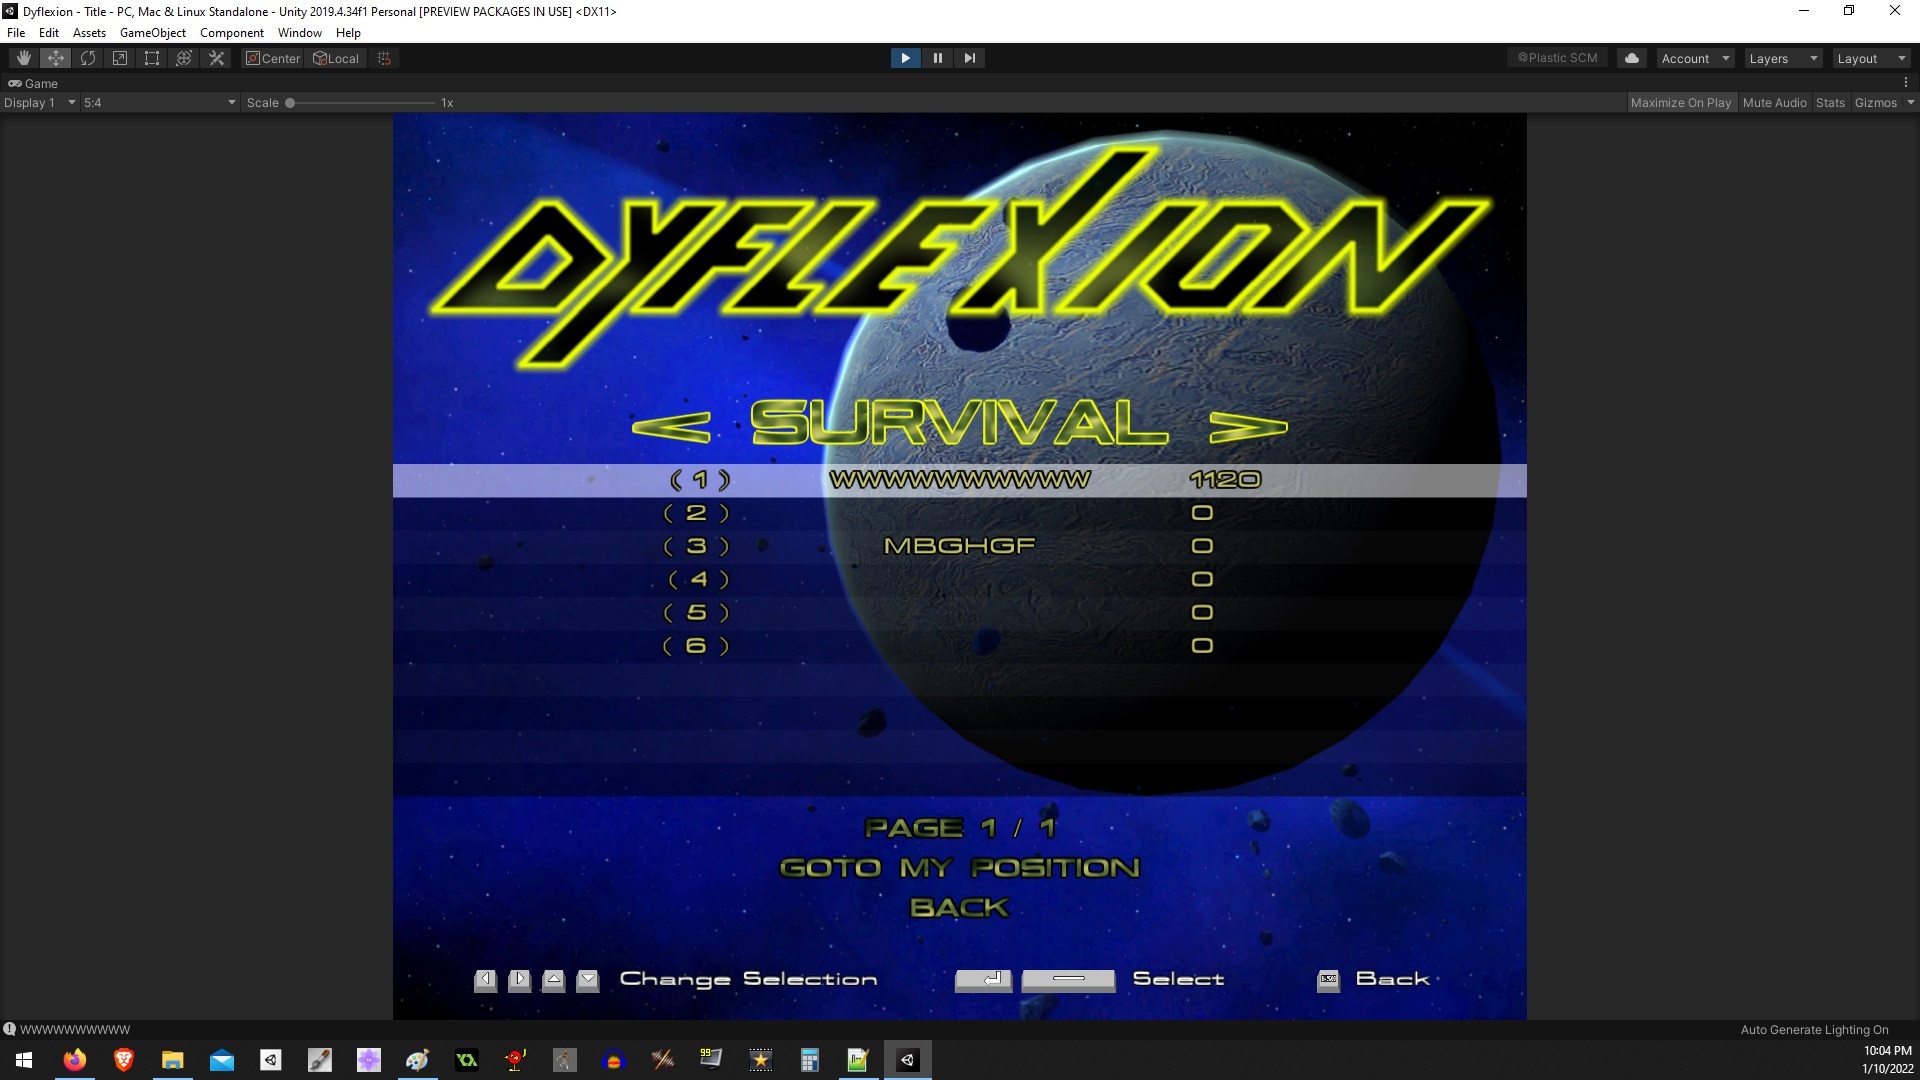Open the custom editor tools button
This screenshot has width=1920, height=1080.
pyautogui.click(x=216, y=58)
